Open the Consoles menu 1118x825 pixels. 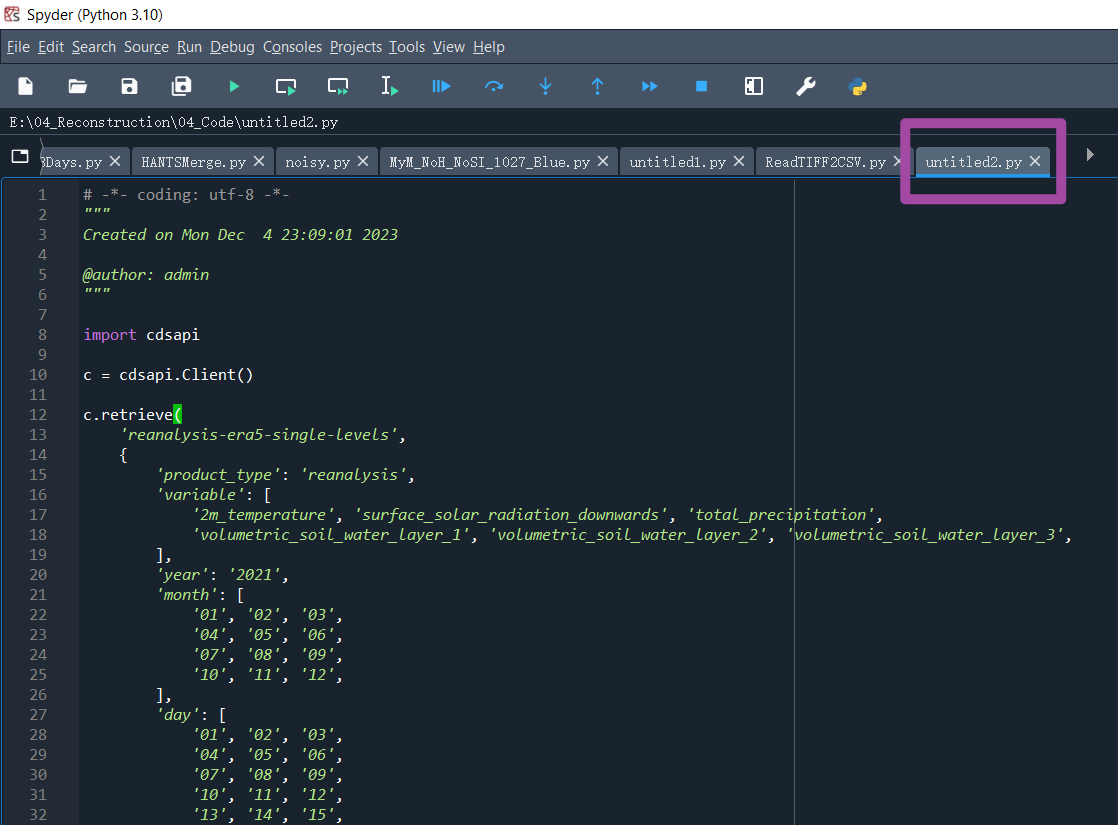292,47
